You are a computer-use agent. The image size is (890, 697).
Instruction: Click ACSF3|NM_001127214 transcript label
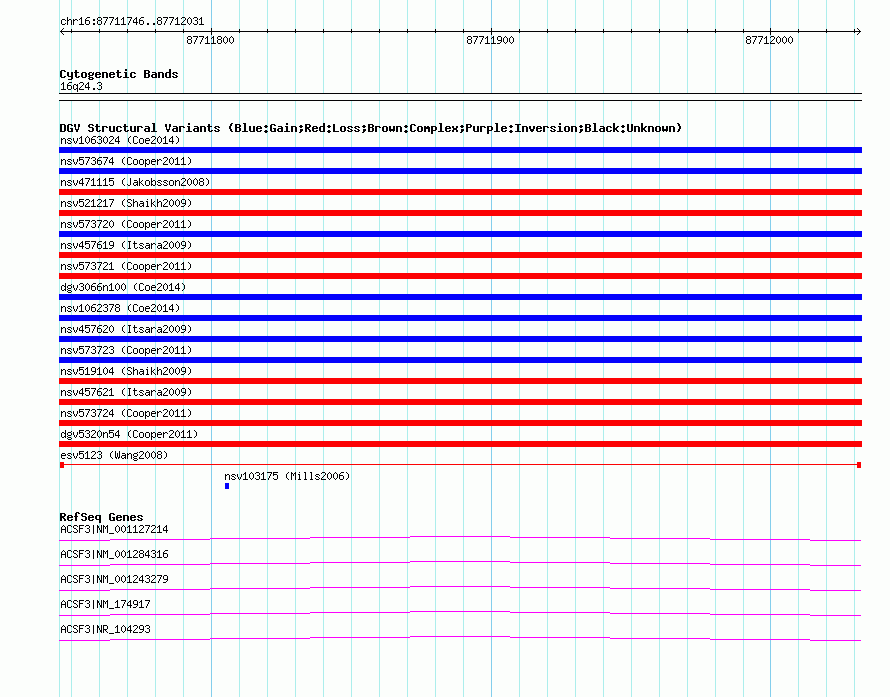coord(114,530)
